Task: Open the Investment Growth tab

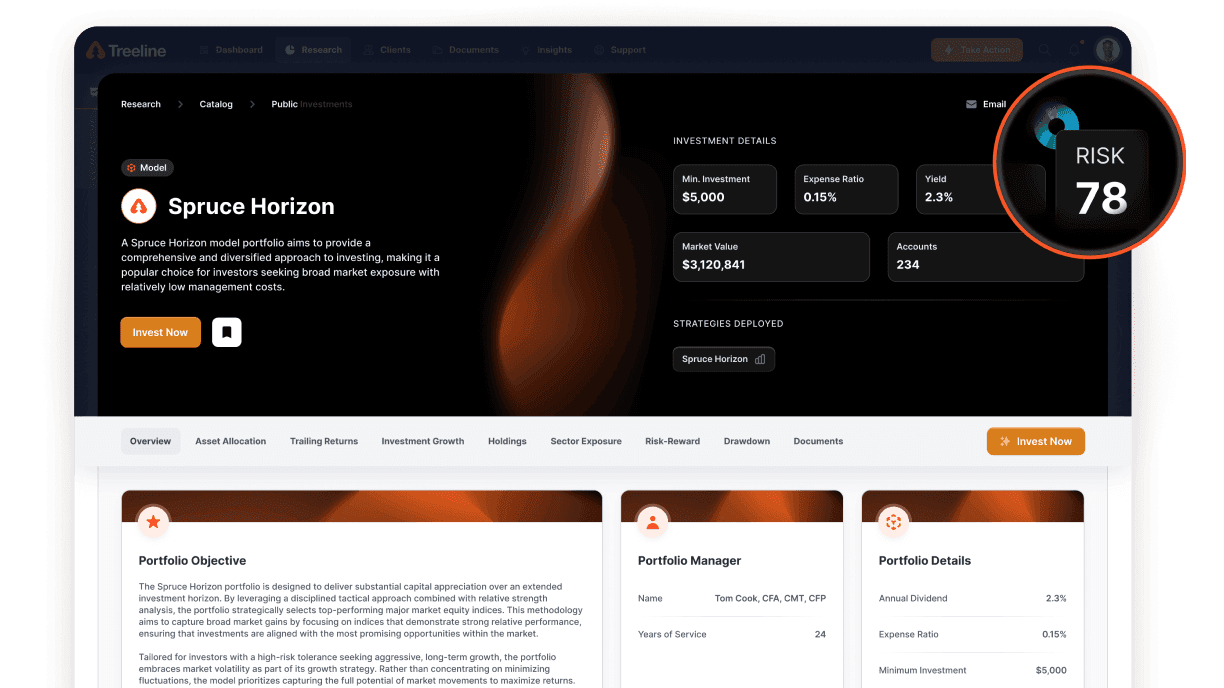Action: pyautogui.click(x=423, y=441)
